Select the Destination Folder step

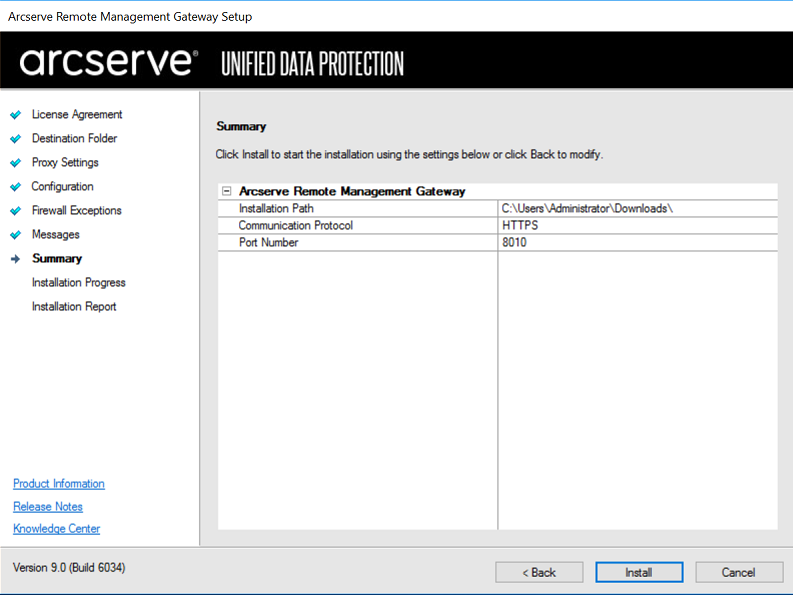click(x=74, y=138)
